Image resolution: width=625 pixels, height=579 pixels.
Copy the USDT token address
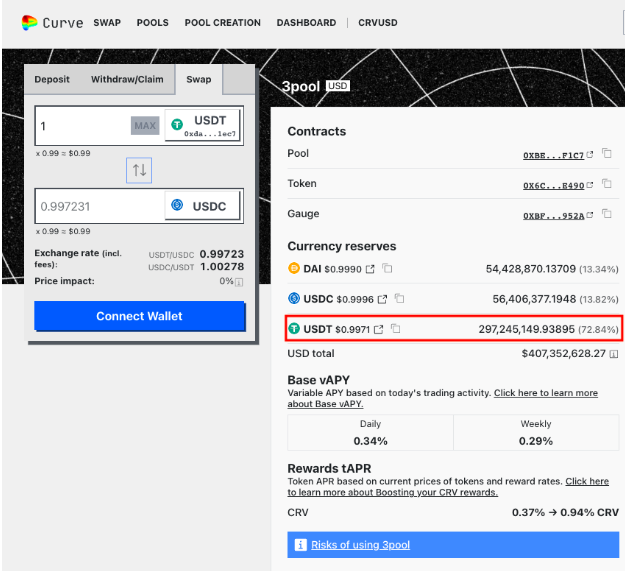[395, 328]
